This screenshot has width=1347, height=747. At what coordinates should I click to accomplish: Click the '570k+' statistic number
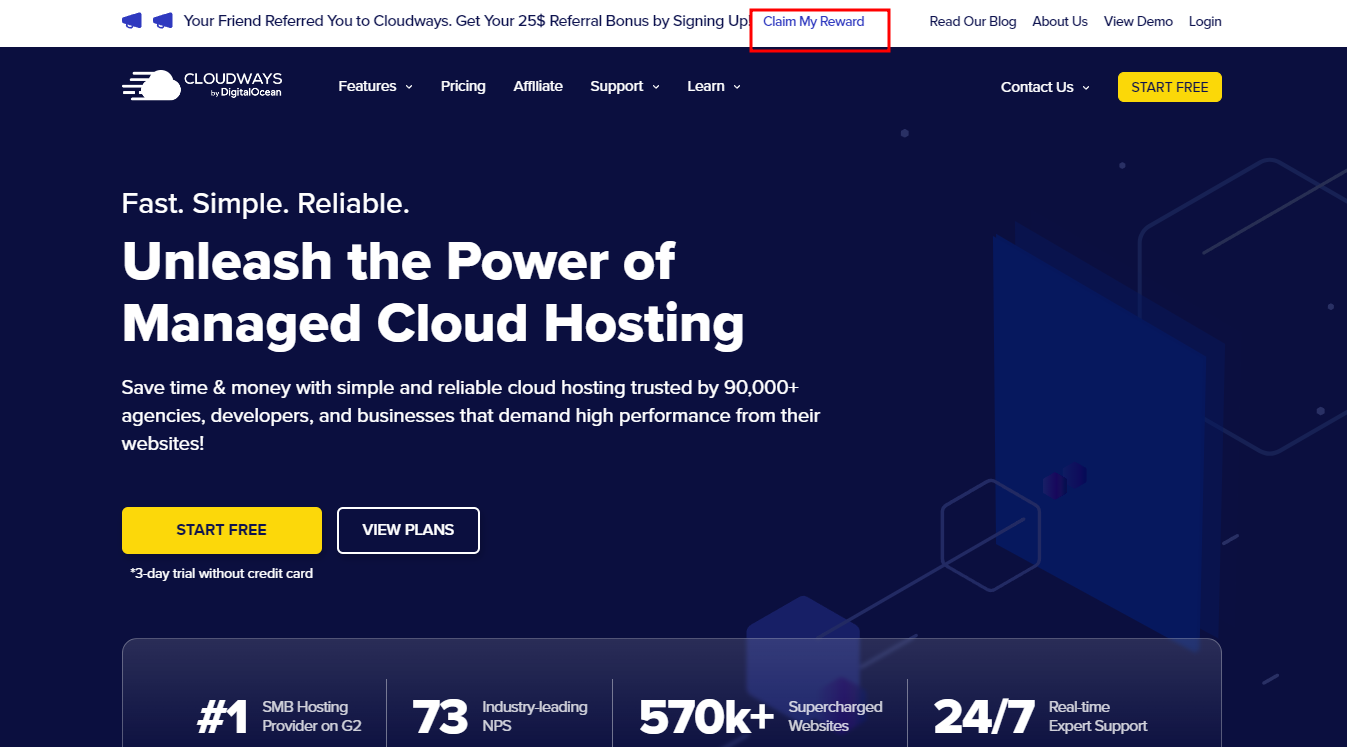[706, 716]
